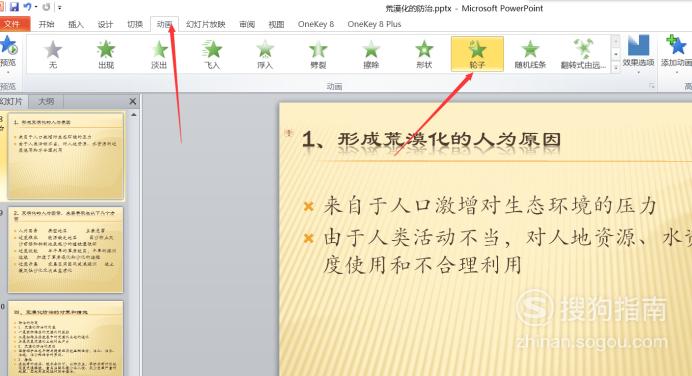This screenshot has height=376, width=692.
Task: Switch to the 视图 (View) tab
Action: 276,24
